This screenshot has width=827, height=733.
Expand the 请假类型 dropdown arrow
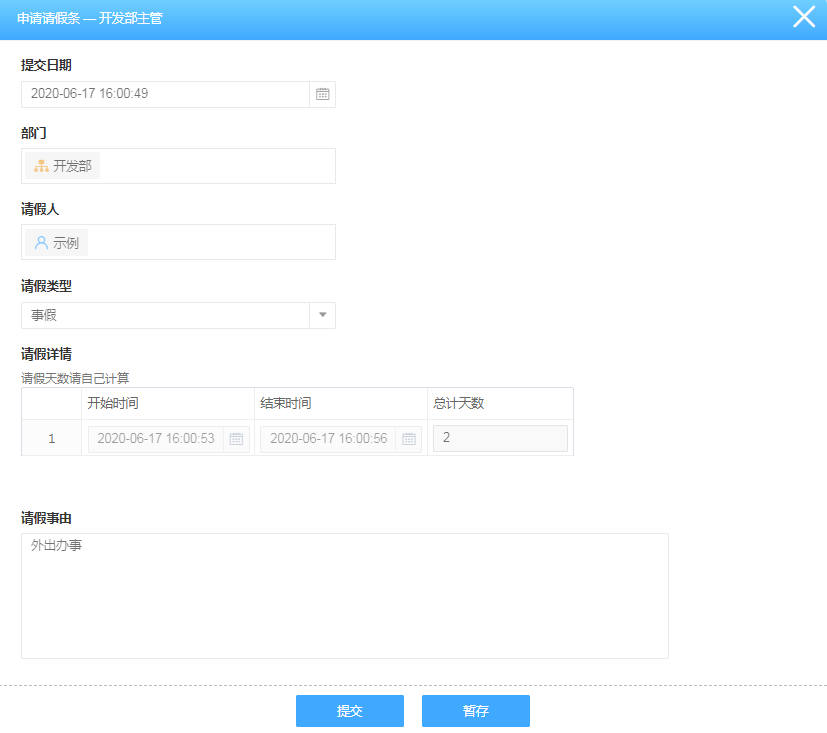[322, 315]
